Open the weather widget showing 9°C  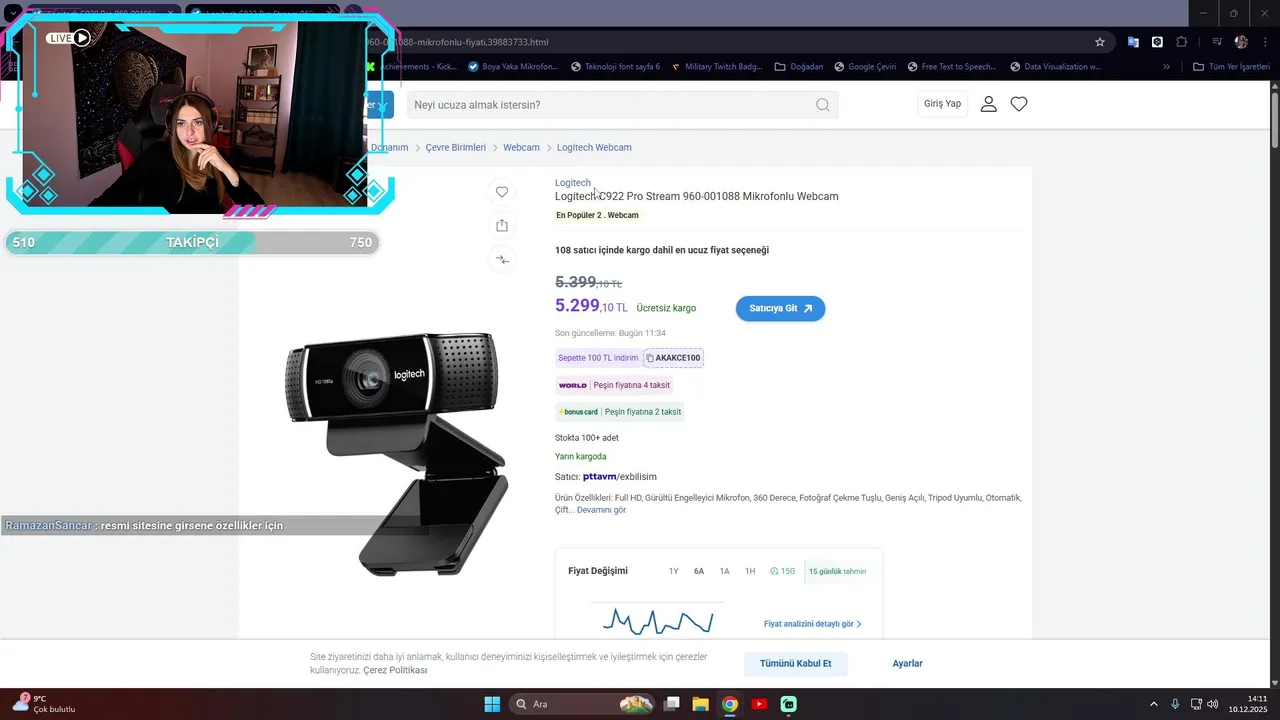[x=45, y=703]
